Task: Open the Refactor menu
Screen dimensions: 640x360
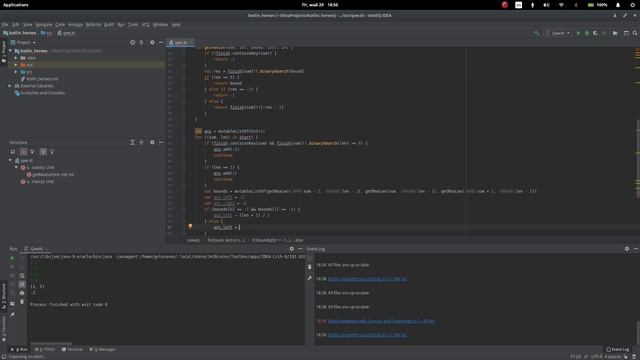Action: tap(93, 24)
